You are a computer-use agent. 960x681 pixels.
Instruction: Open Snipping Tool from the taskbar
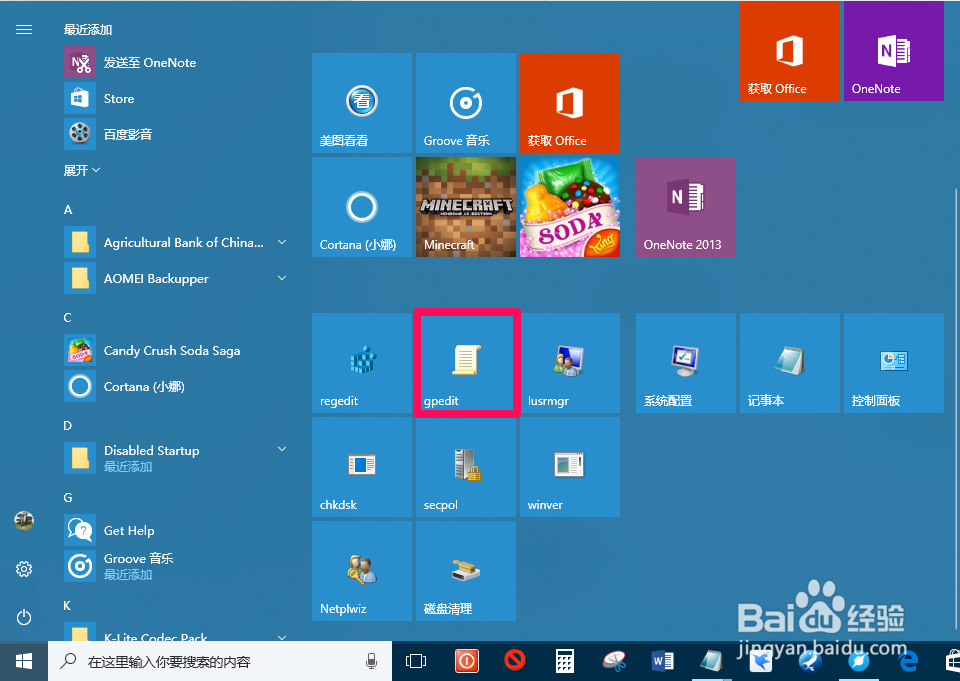tap(614, 661)
